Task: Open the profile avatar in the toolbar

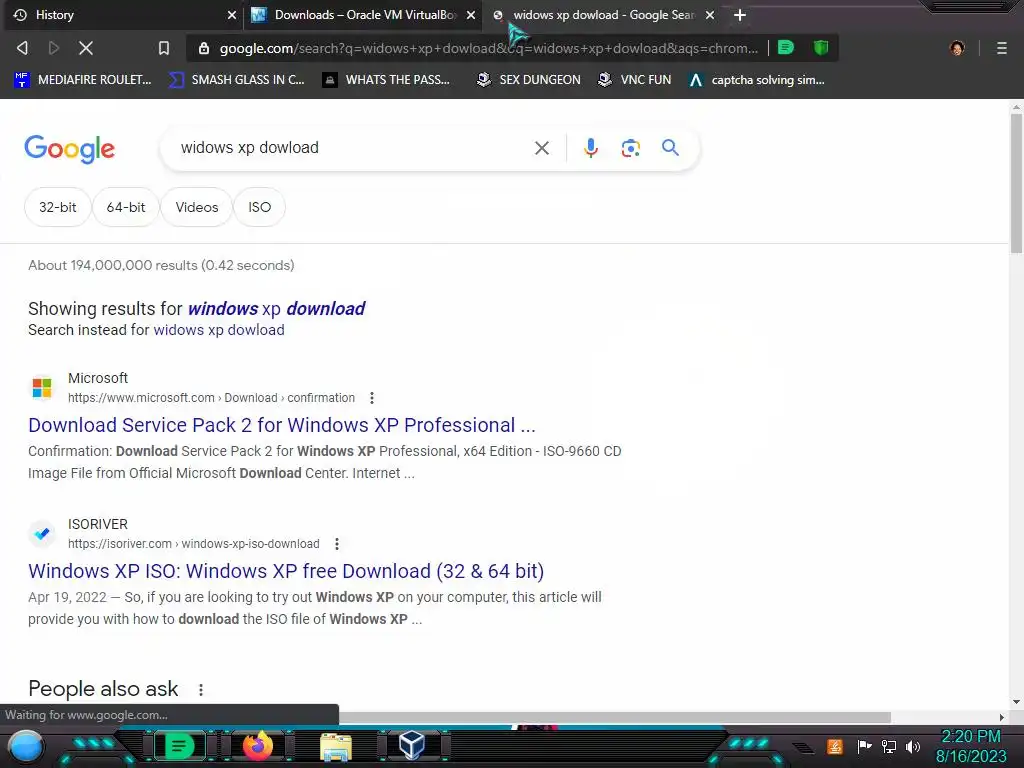Action: [x=957, y=48]
